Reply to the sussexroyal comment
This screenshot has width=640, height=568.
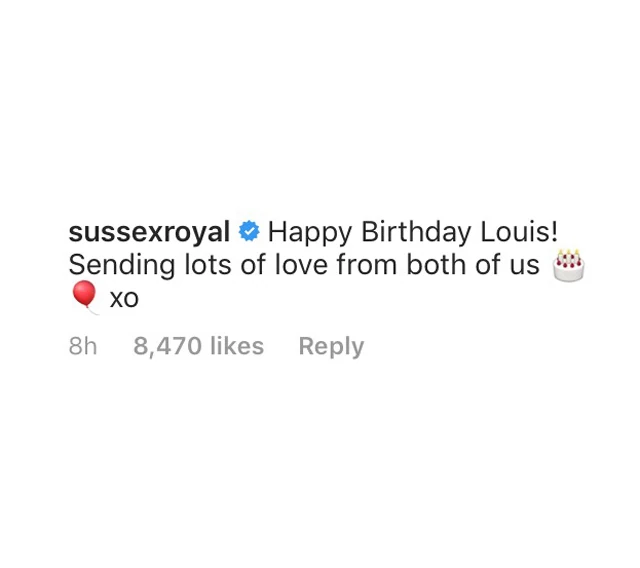tap(331, 347)
